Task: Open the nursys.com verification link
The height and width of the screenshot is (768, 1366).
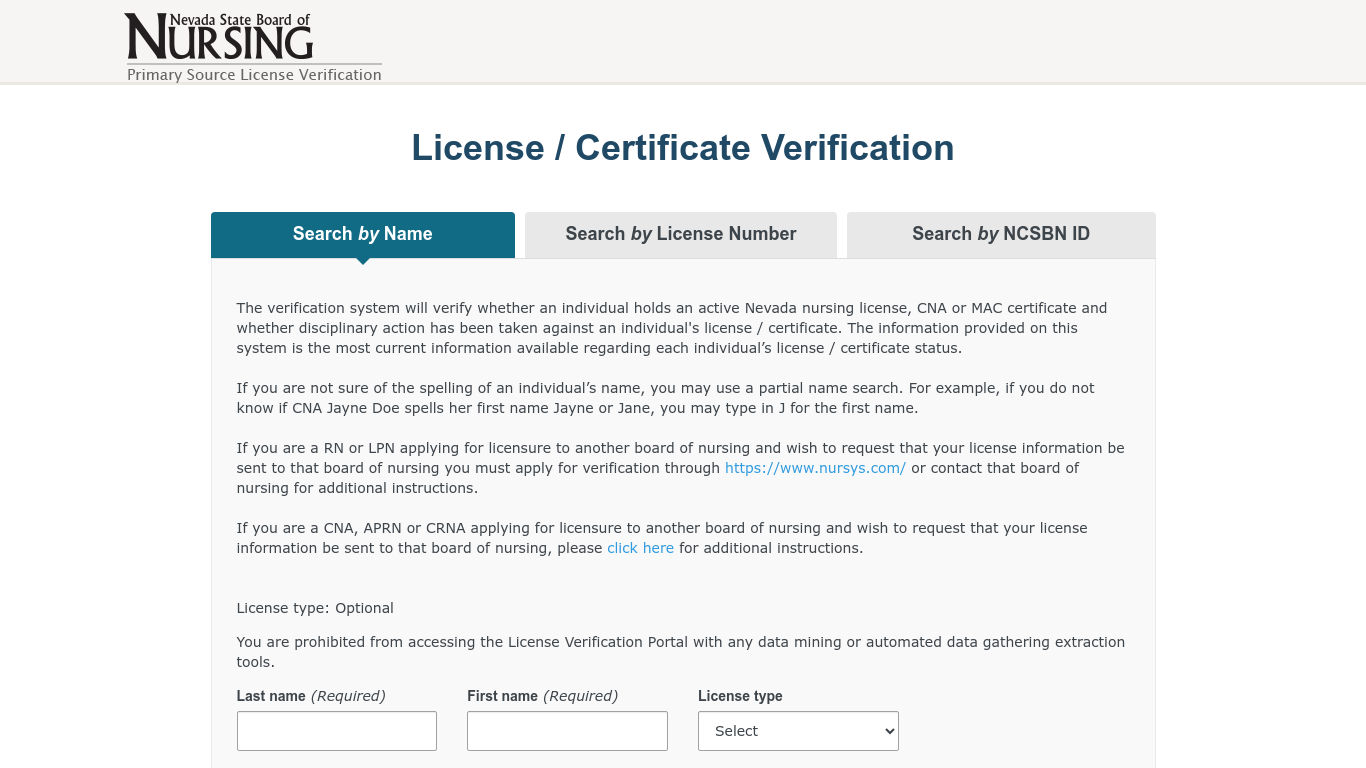Action: (815, 468)
